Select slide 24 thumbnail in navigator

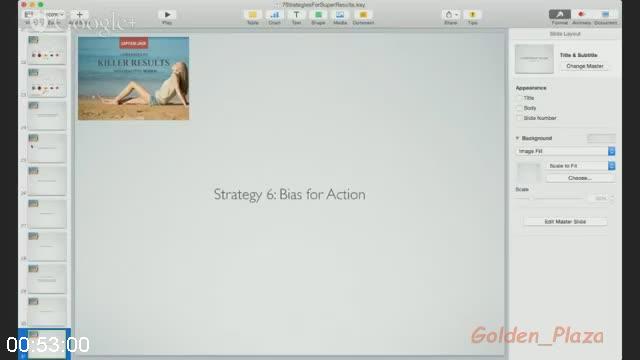coord(47,116)
